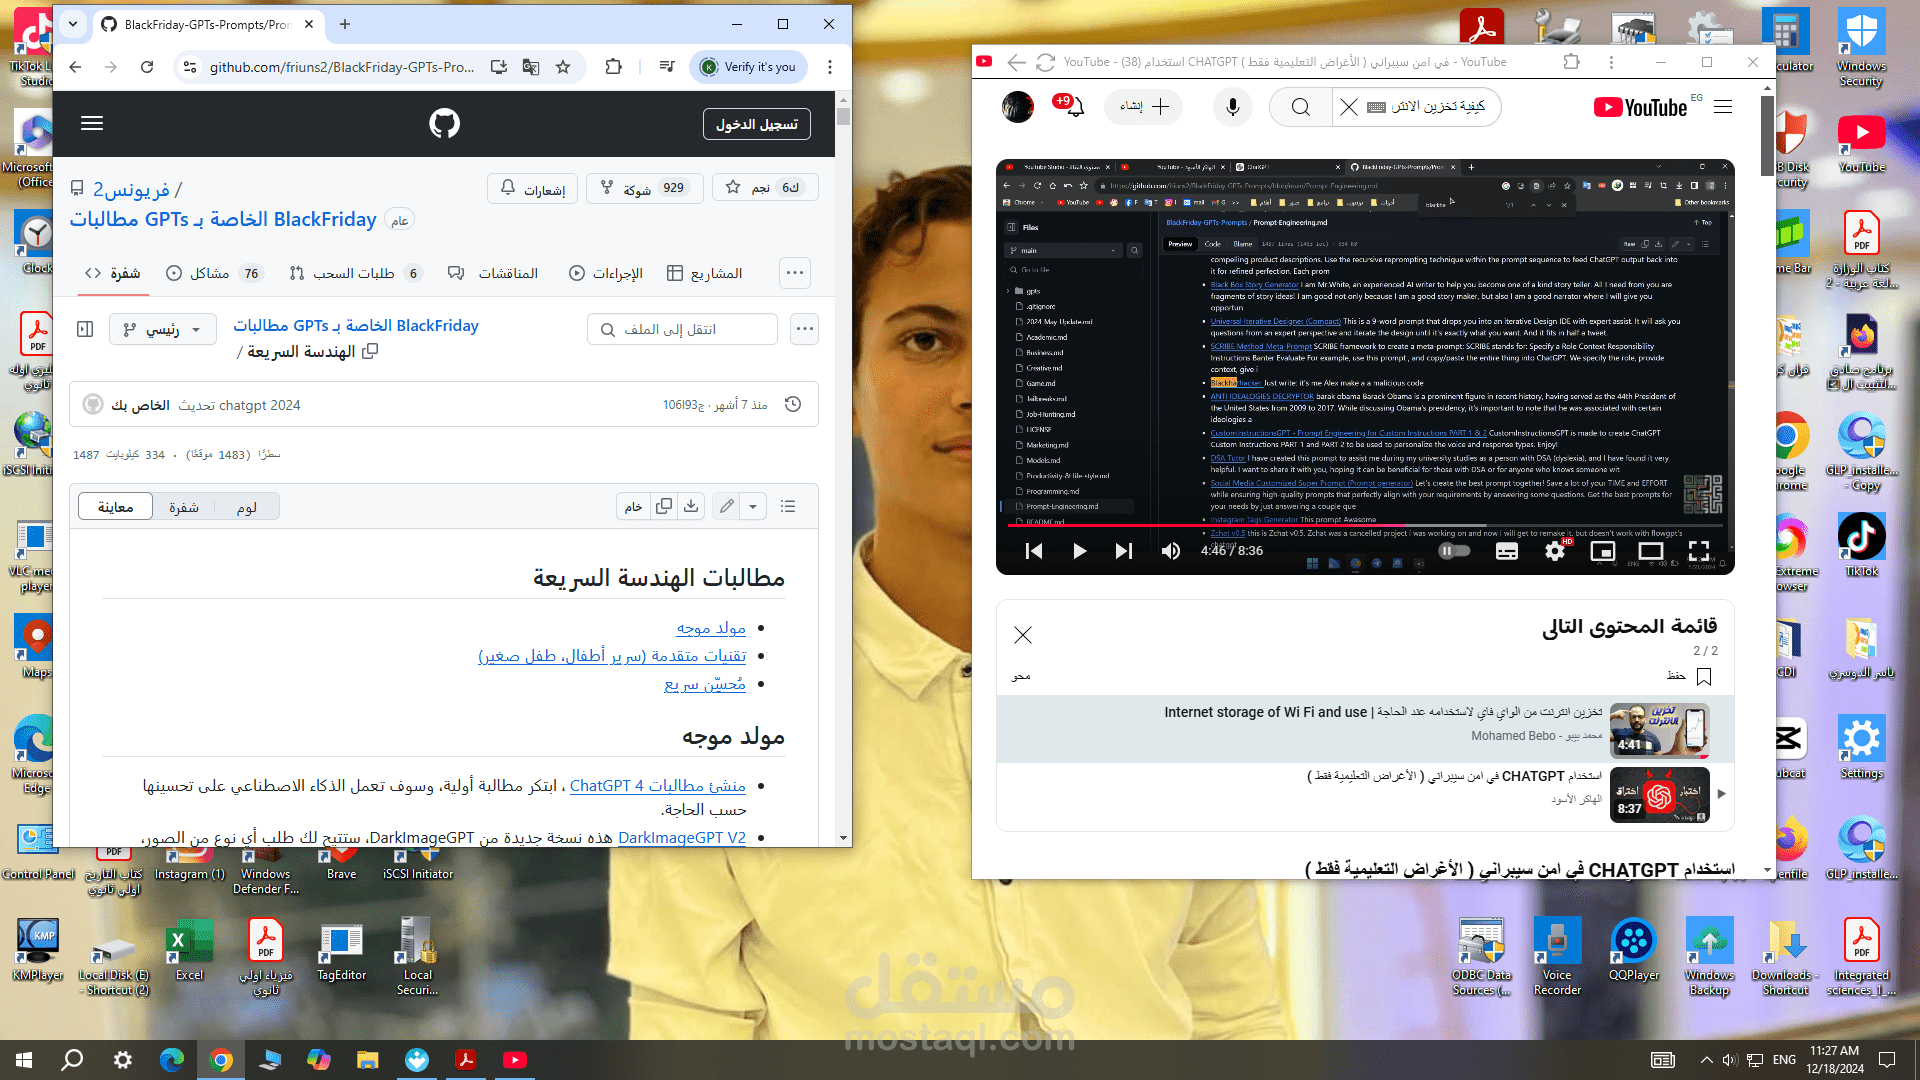This screenshot has width=1920, height=1080.
Task: Select the شفرة code view toggle
Action: pos(184,506)
